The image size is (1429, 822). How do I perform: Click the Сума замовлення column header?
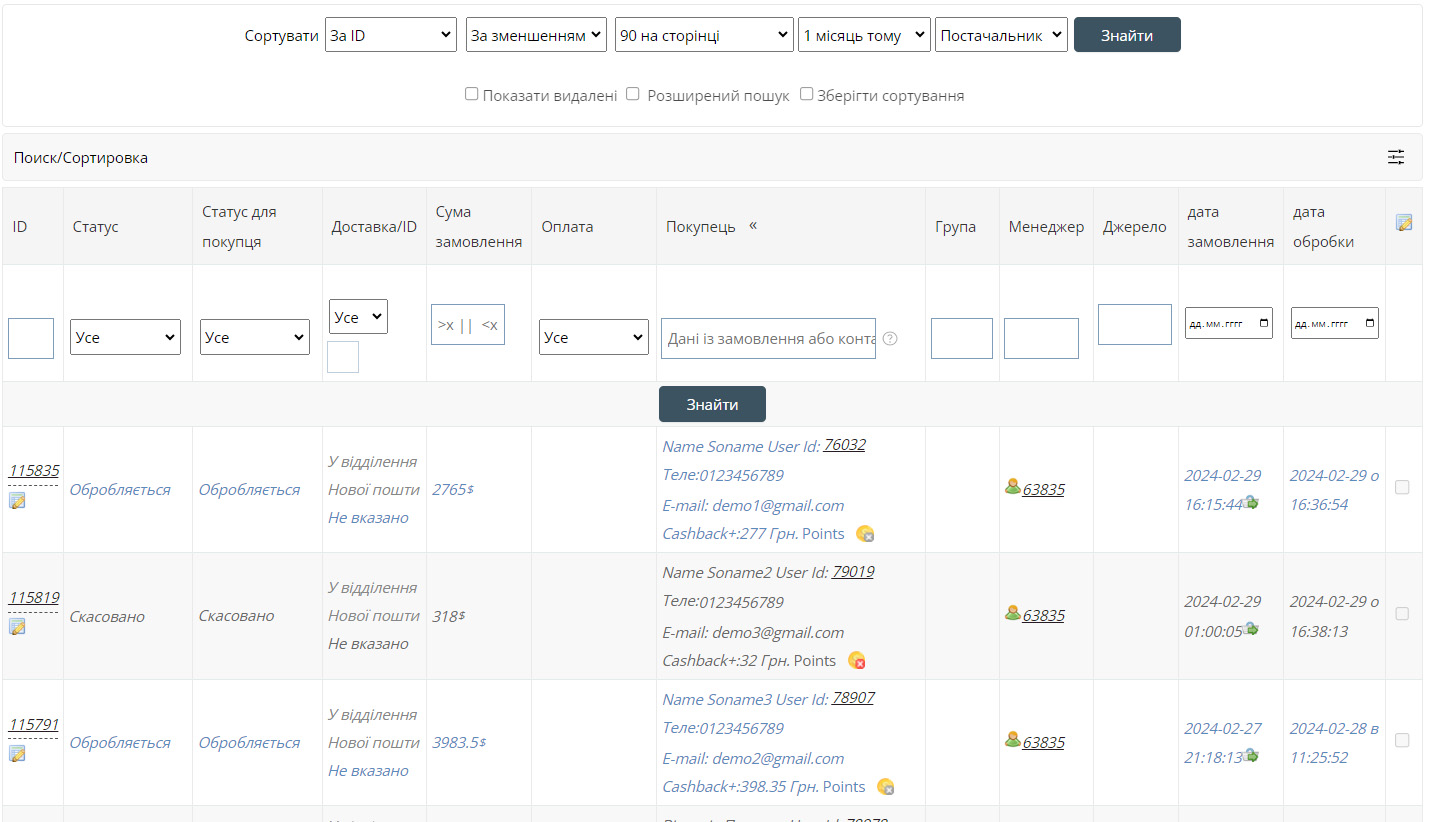(478, 226)
